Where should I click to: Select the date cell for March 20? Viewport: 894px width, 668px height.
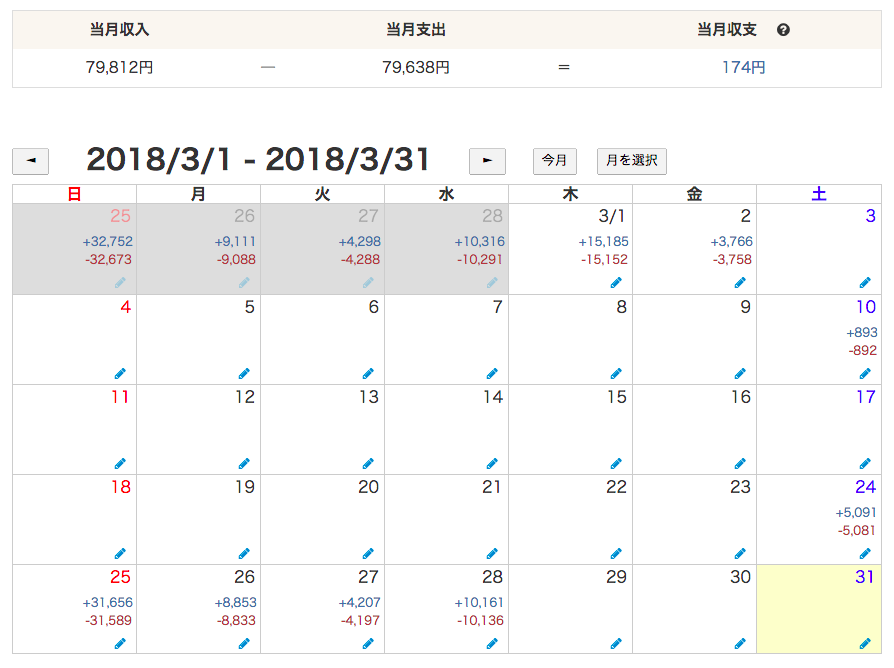tap(323, 519)
